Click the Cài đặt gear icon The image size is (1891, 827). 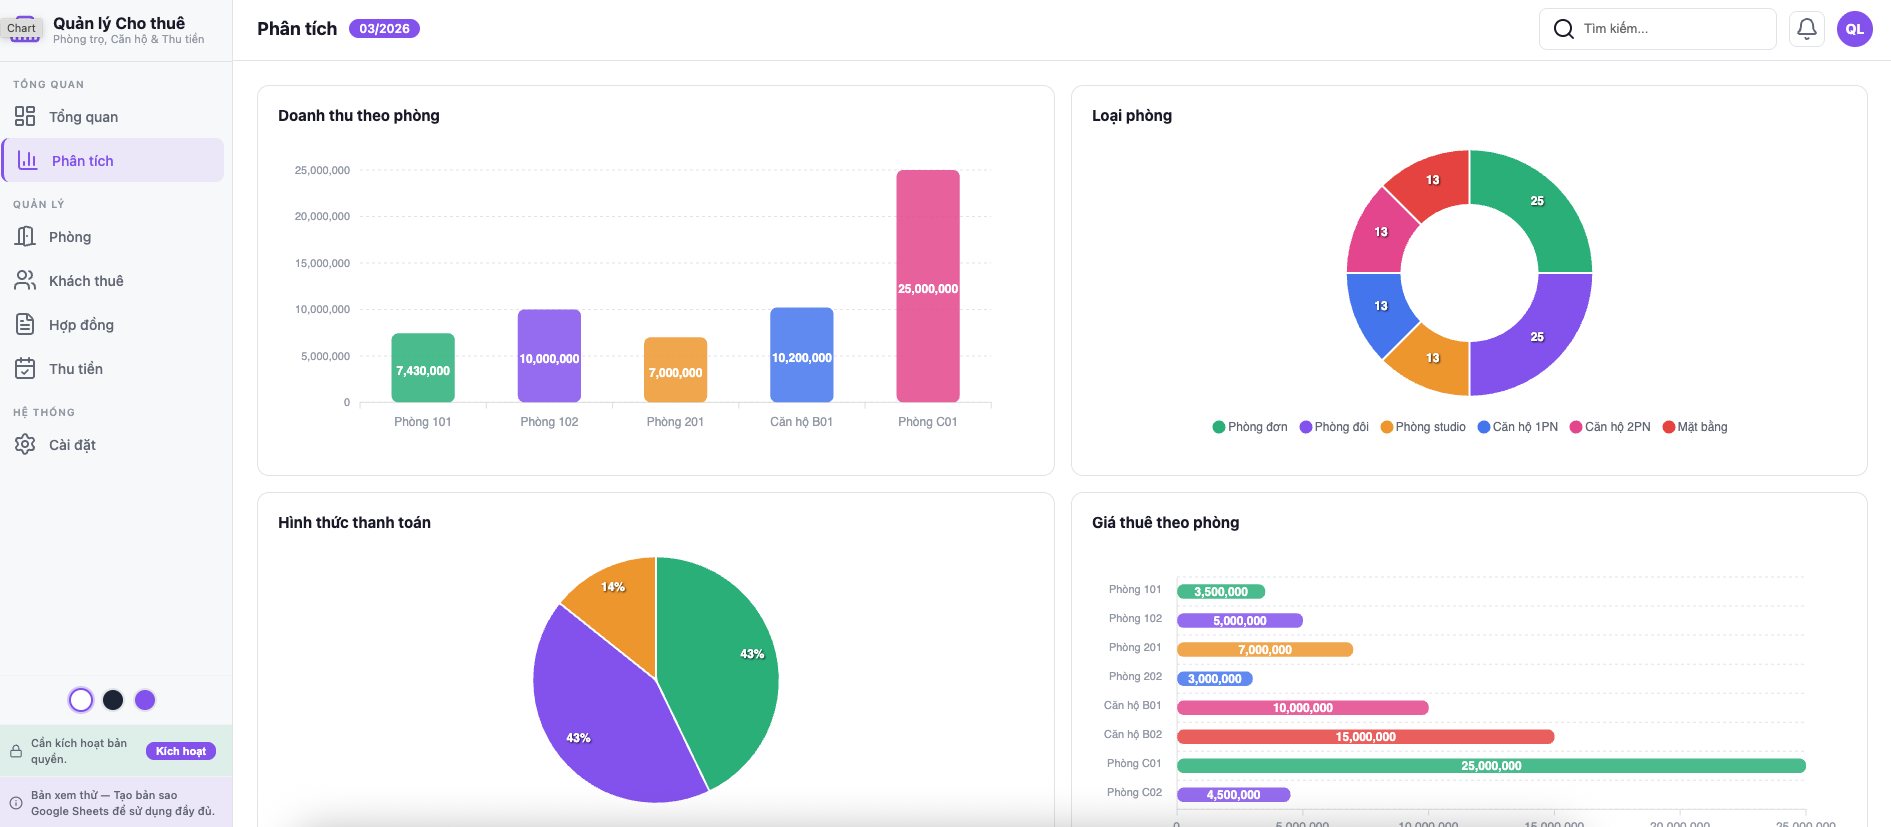[25, 445]
